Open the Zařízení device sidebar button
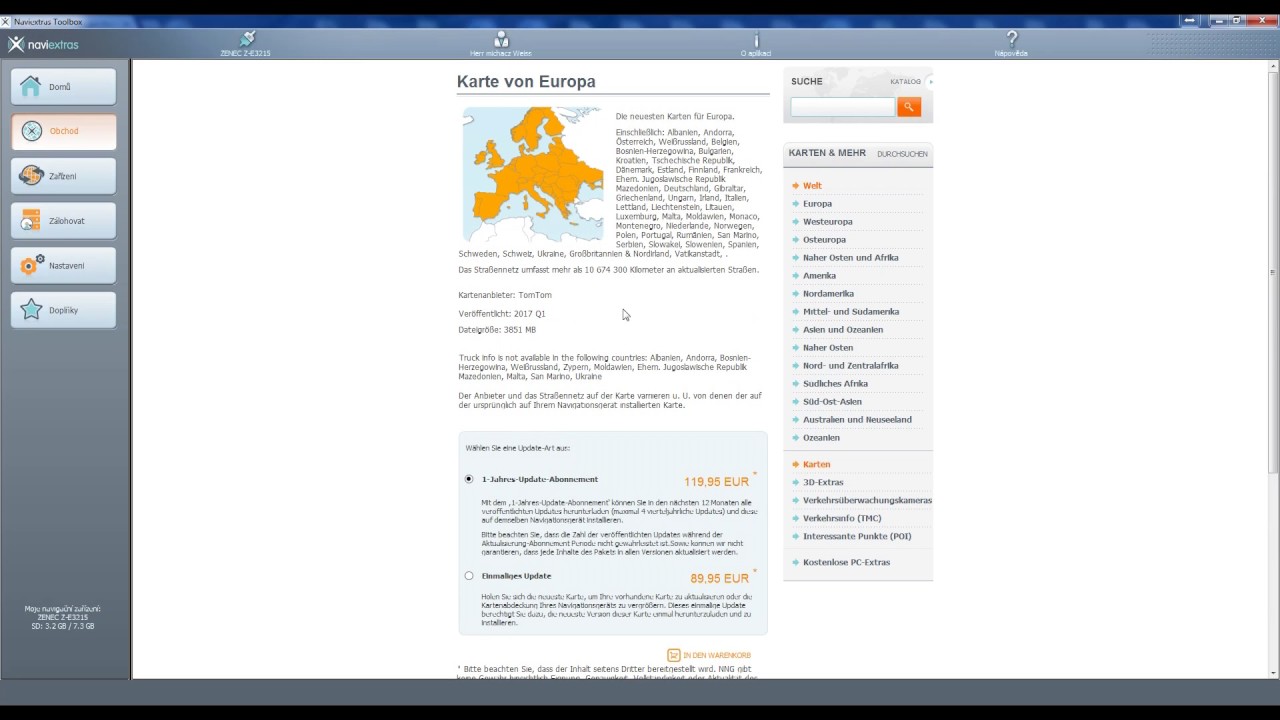1280x720 pixels. tap(63, 176)
